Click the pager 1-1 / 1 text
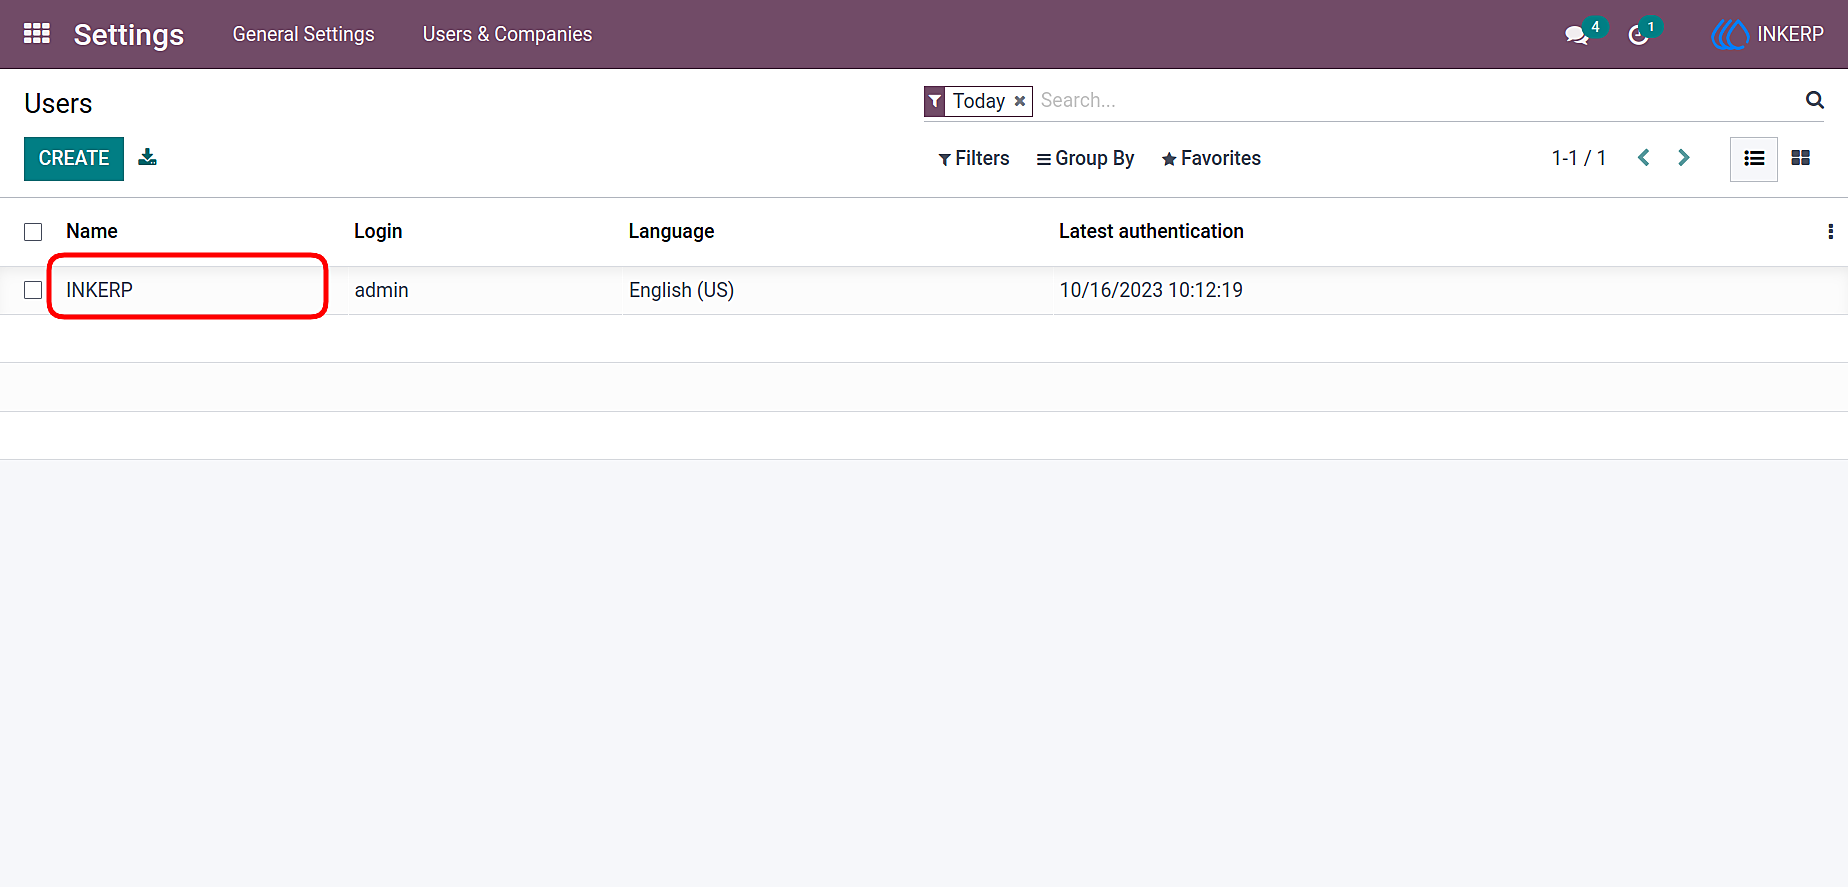This screenshot has height=887, width=1848. coord(1579,158)
